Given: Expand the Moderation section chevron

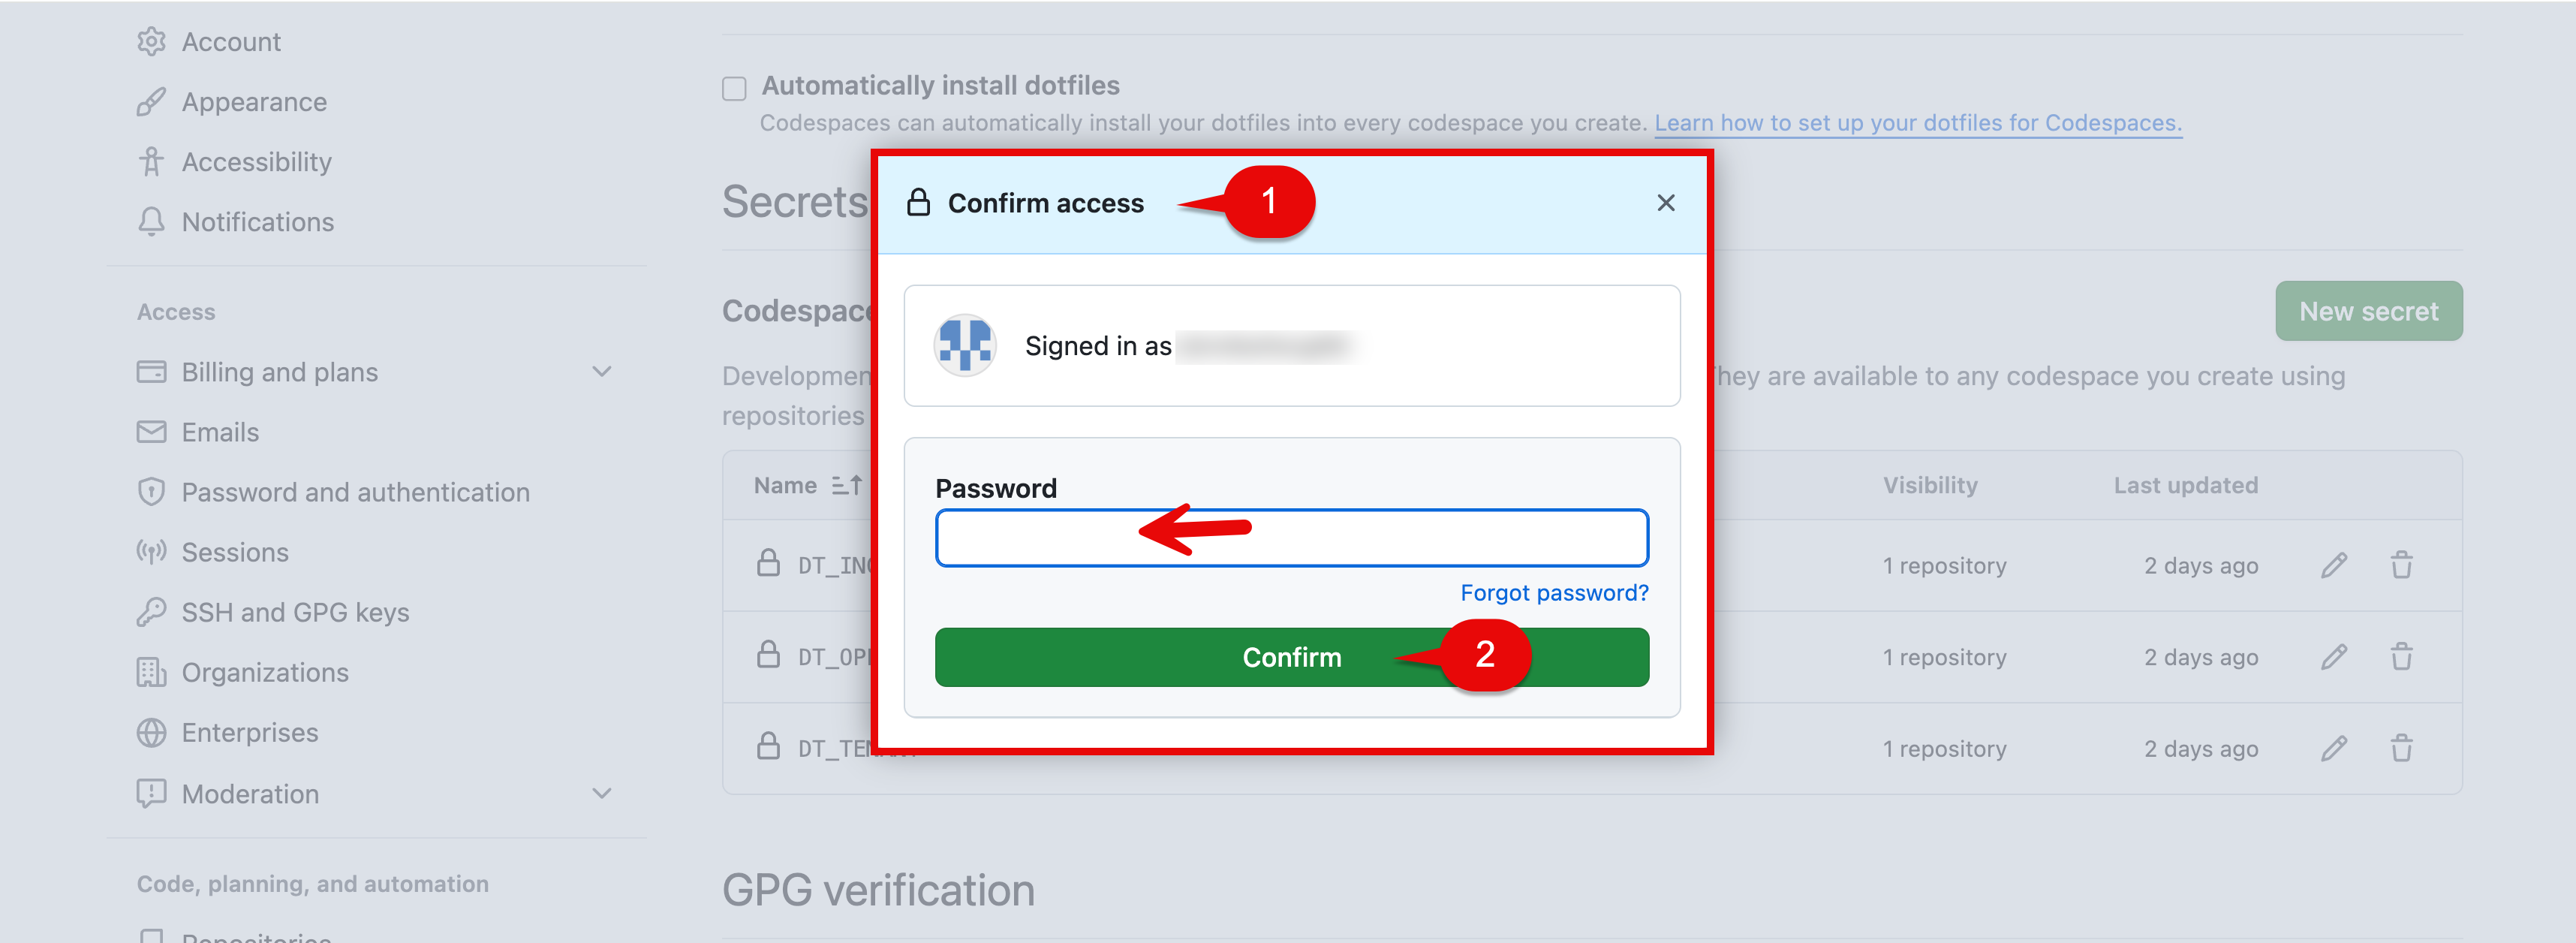Looking at the screenshot, I should pos(601,794).
